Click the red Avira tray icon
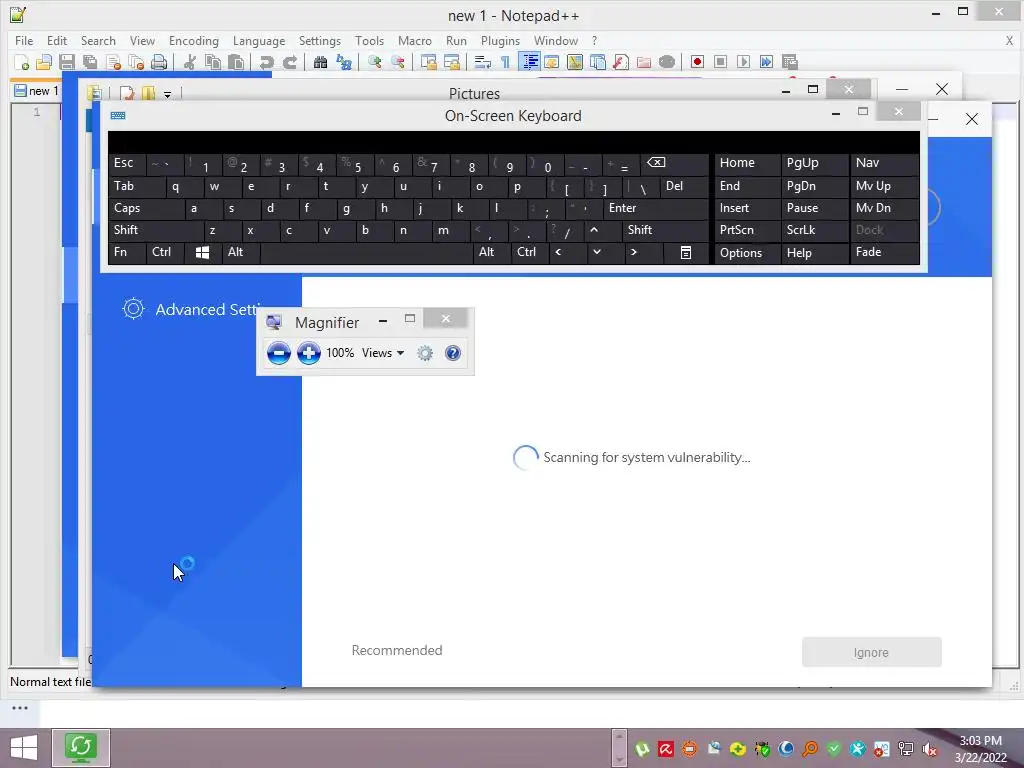The image size is (1024, 768). point(665,749)
